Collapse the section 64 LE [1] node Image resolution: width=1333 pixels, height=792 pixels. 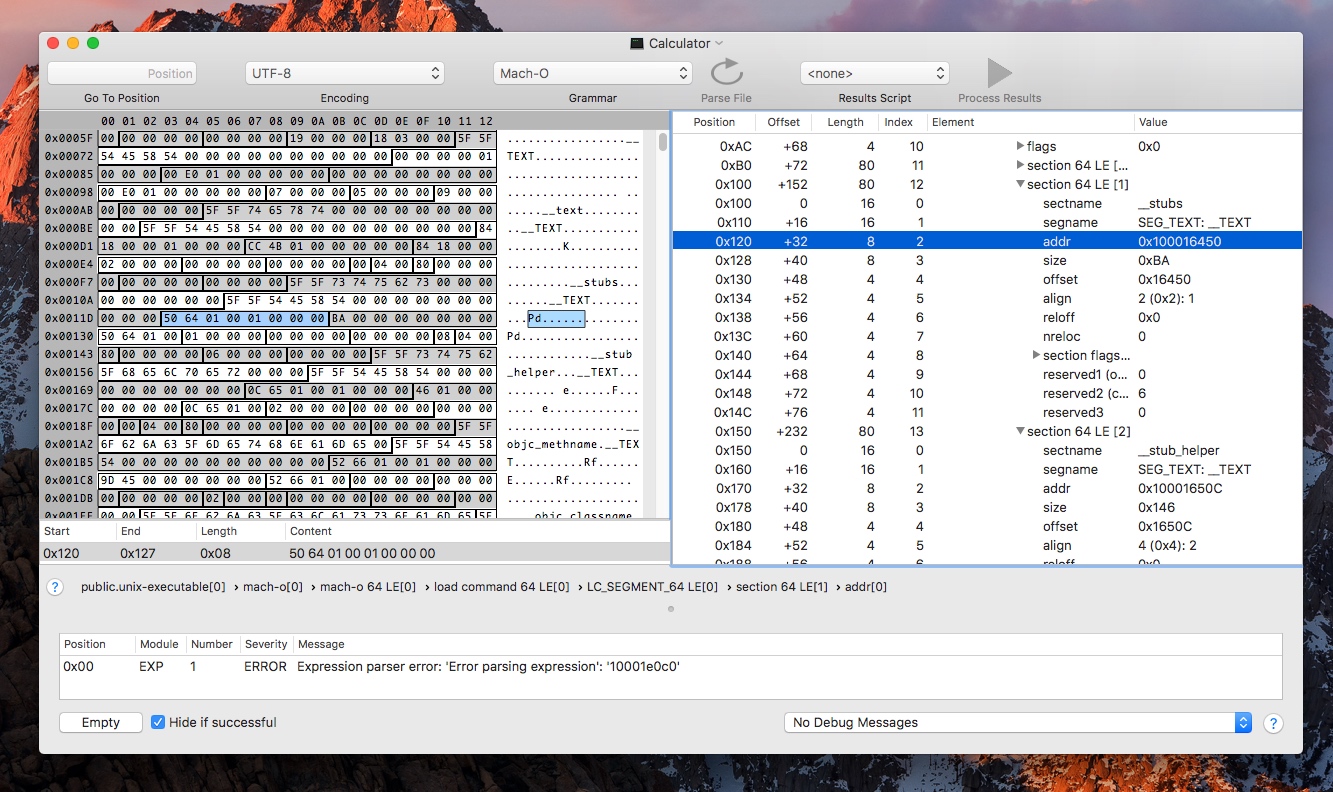coord(1020,184)
